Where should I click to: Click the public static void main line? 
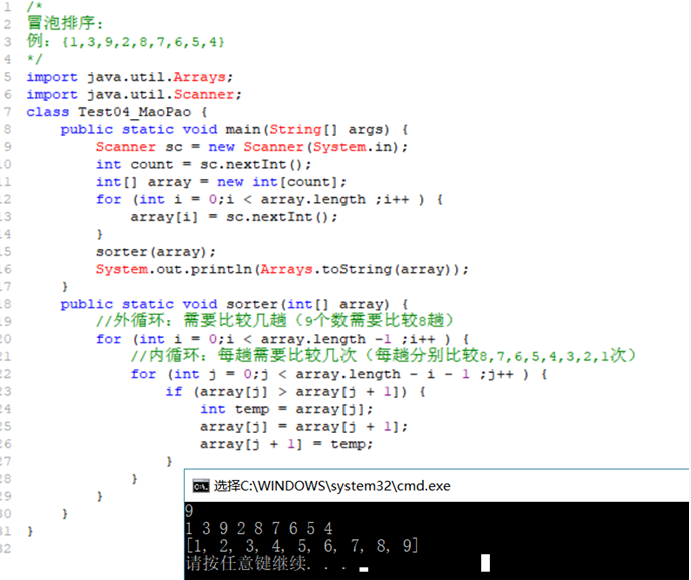234,130
